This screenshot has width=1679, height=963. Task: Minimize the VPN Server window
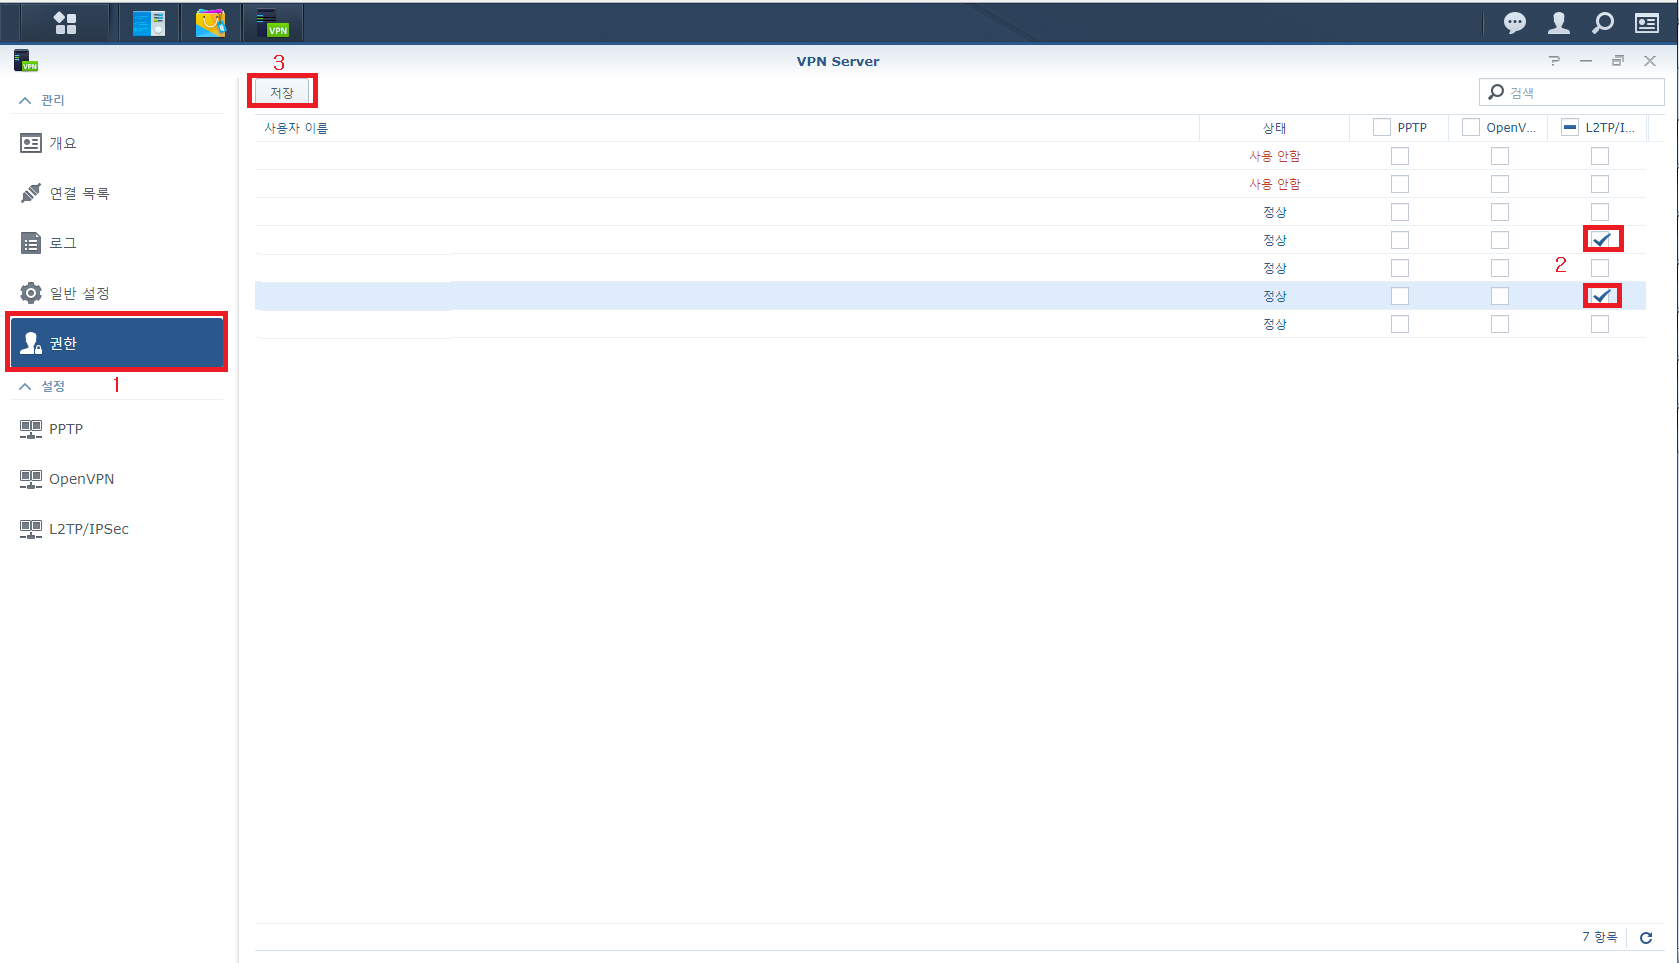tap(1586, 61)
